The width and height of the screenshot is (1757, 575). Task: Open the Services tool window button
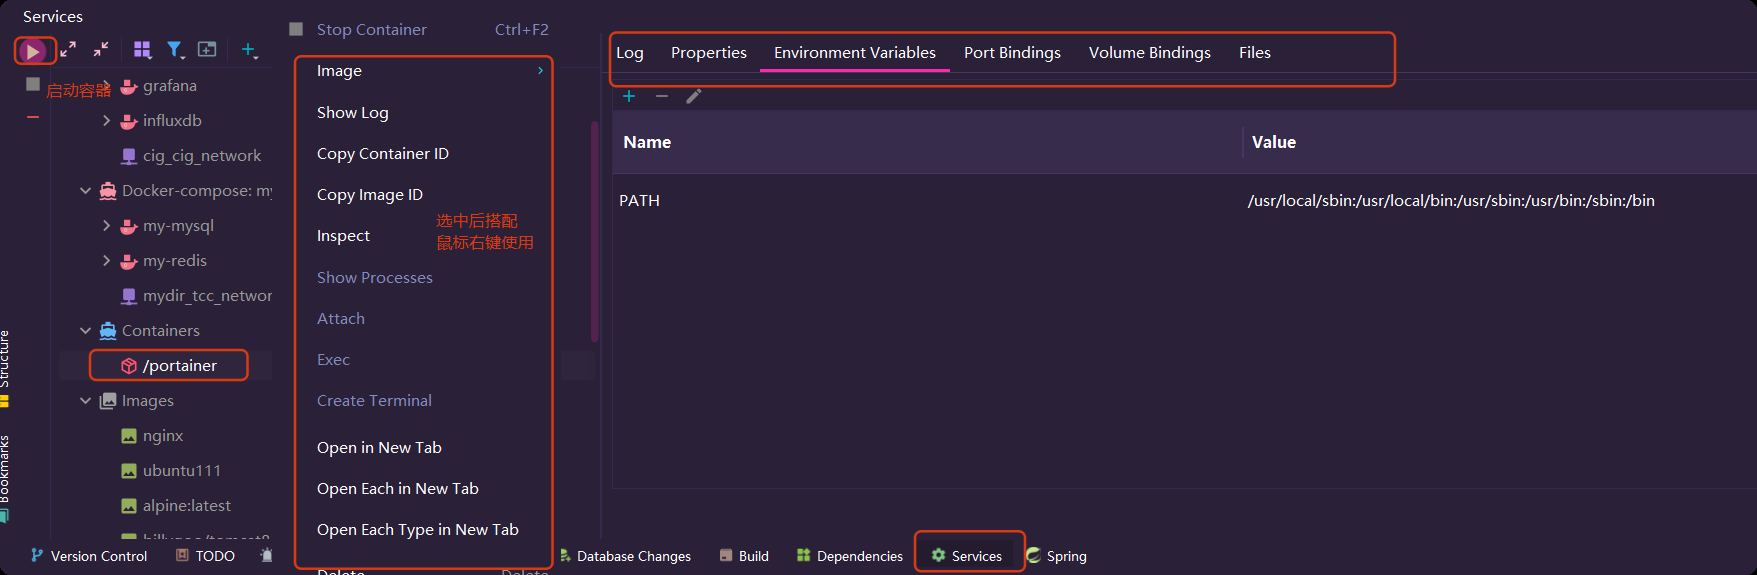[967, 556]
